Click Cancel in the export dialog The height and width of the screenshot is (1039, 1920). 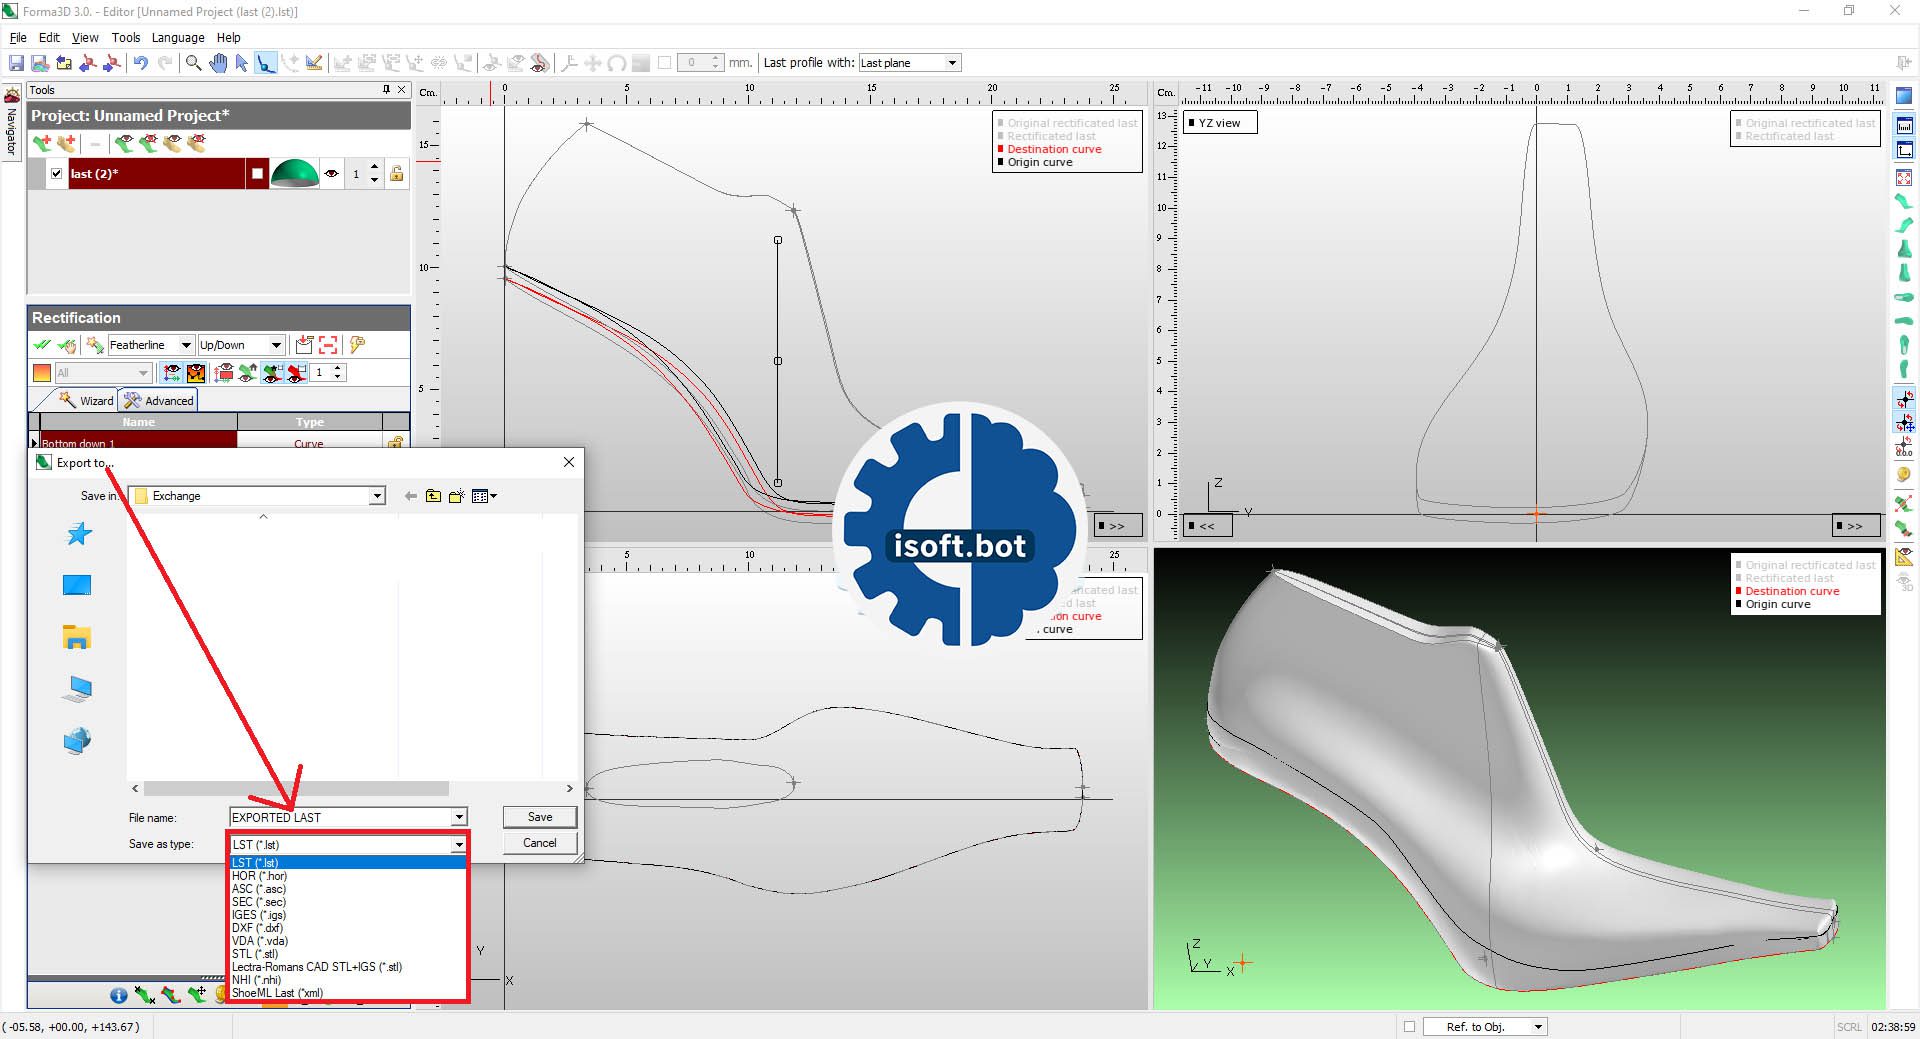coord(539,843)
